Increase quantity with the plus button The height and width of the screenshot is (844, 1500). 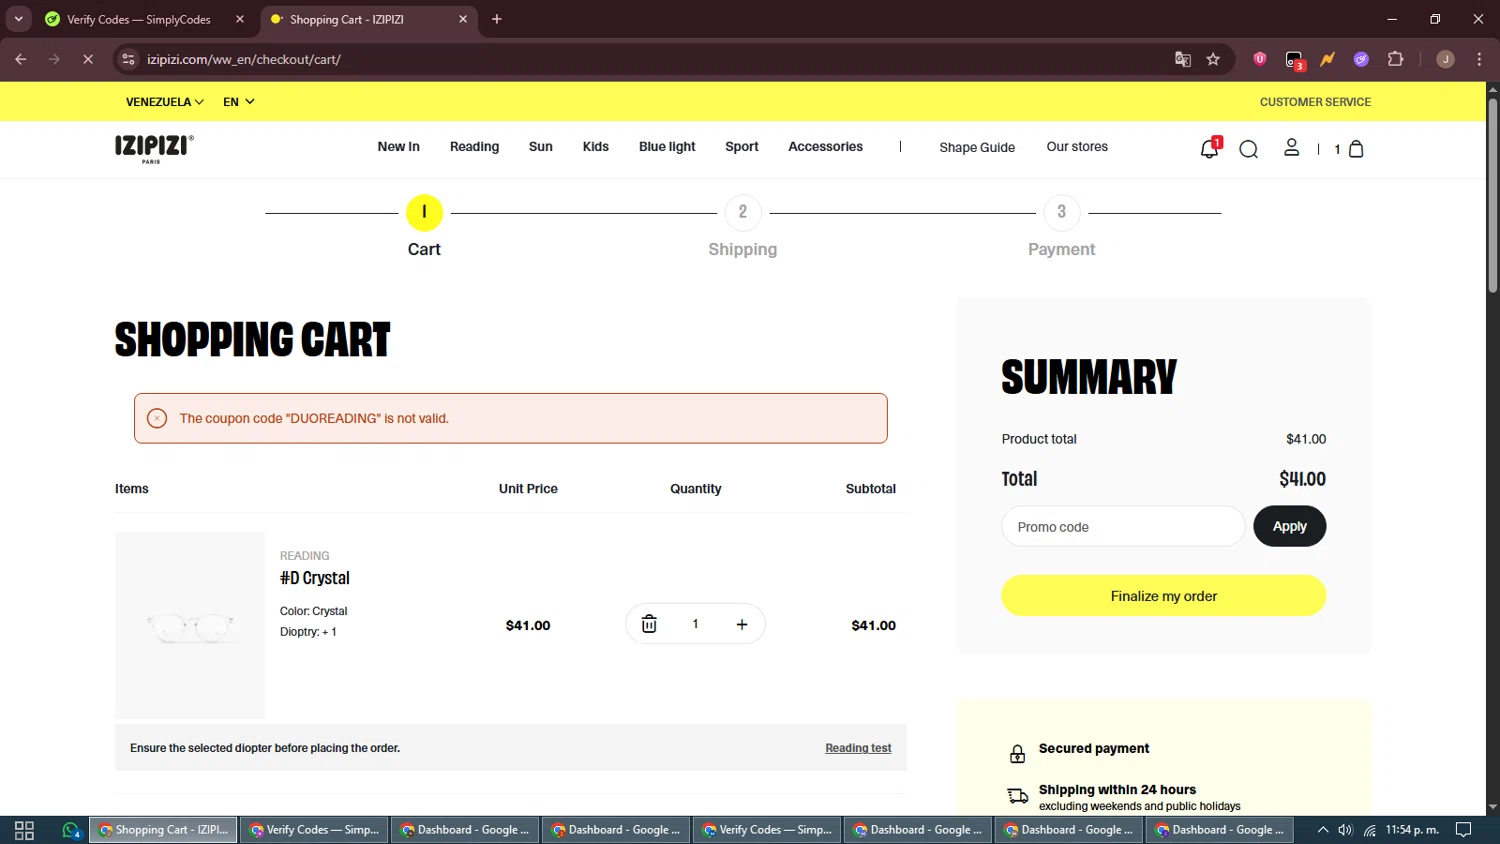click(x=742, y=624)
